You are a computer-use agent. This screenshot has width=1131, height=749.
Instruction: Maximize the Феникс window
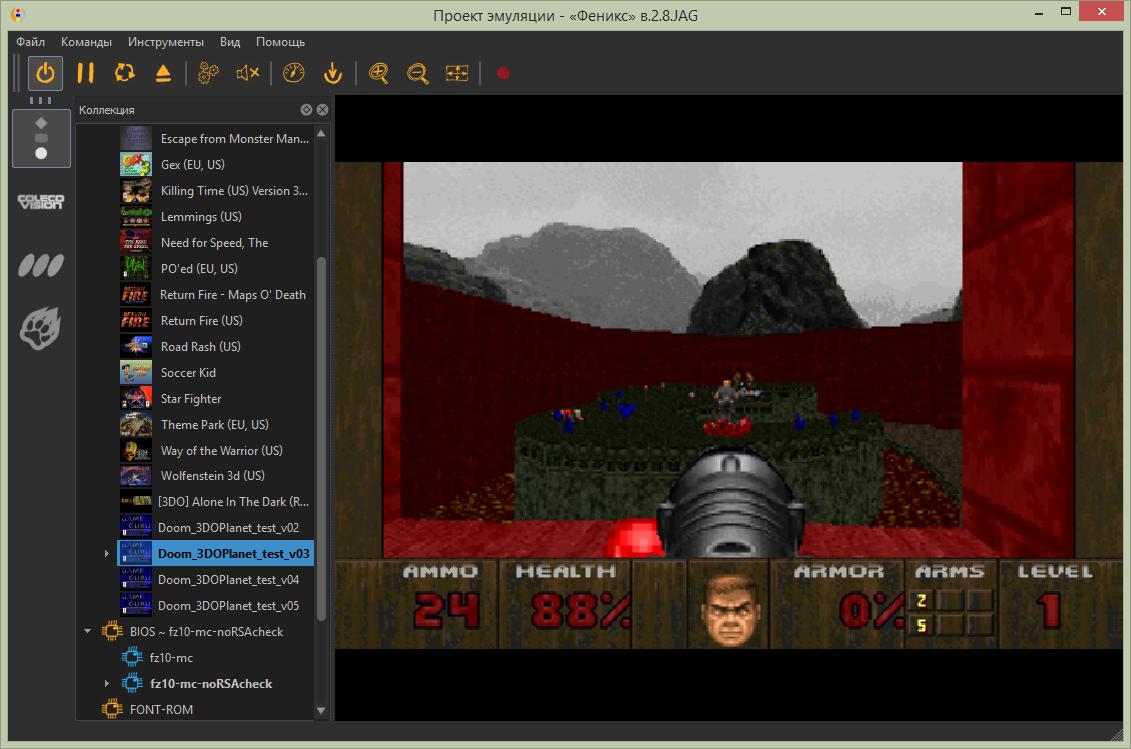tap(1065, 12)
